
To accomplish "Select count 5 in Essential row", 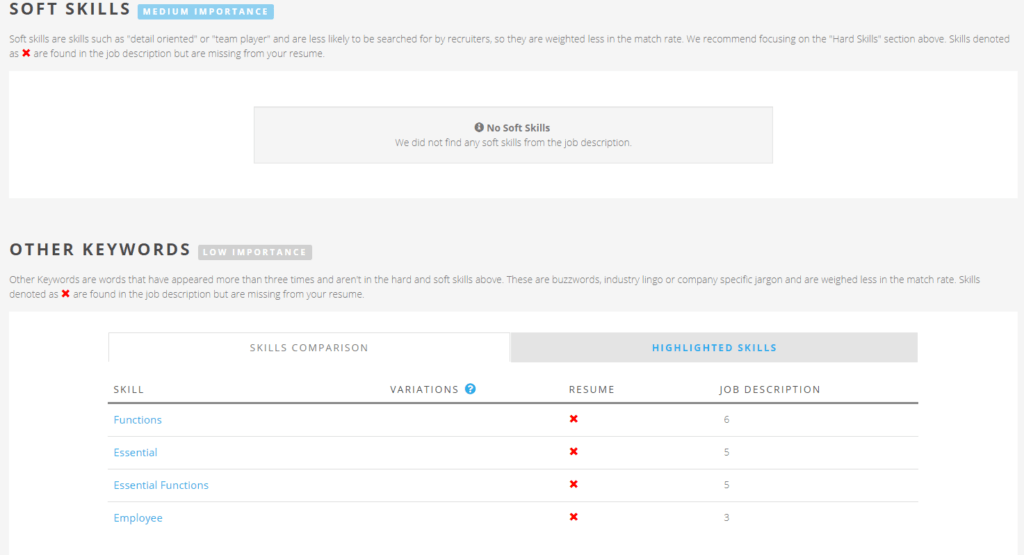I will click(726, 452).
